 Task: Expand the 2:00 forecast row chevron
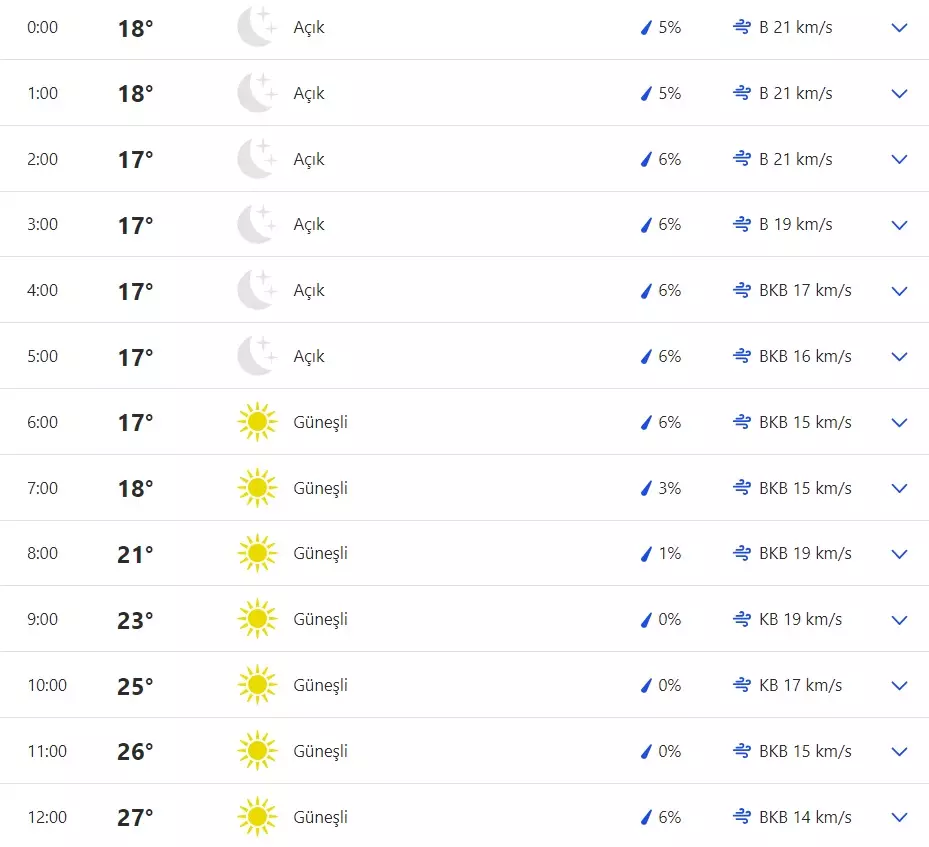pos(899,159)
